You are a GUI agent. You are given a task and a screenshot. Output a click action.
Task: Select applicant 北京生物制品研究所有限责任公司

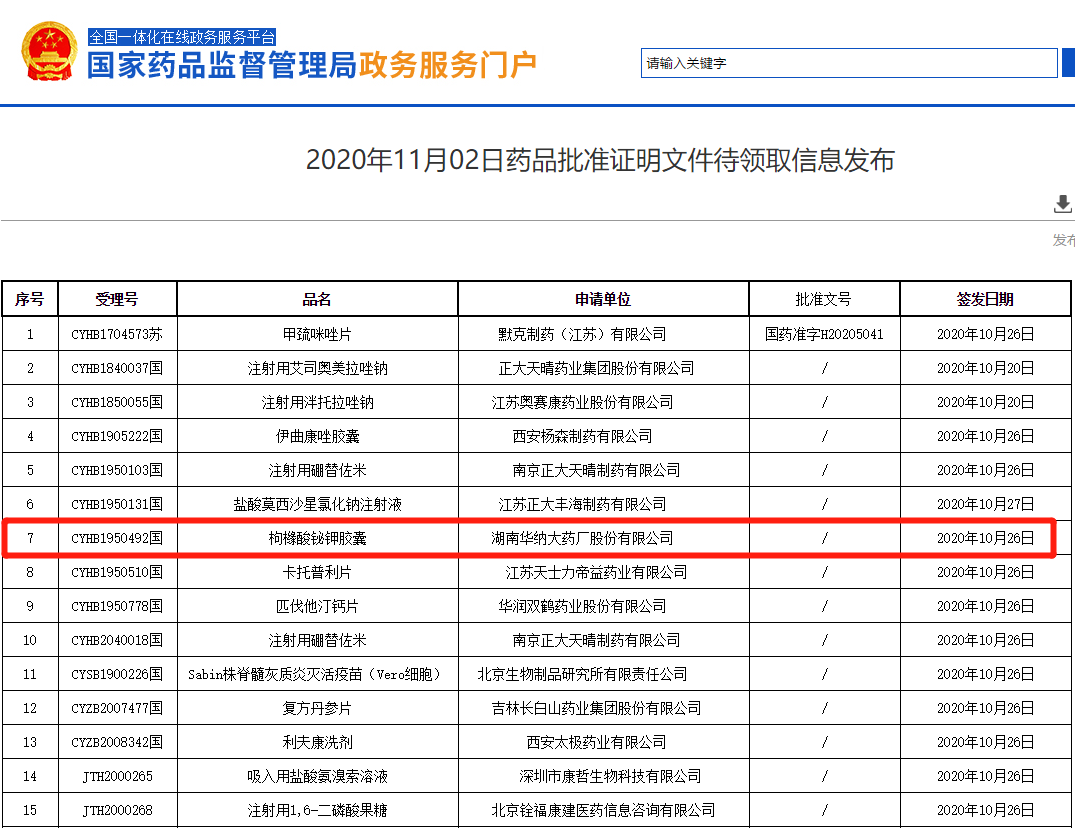pos(582,674)
